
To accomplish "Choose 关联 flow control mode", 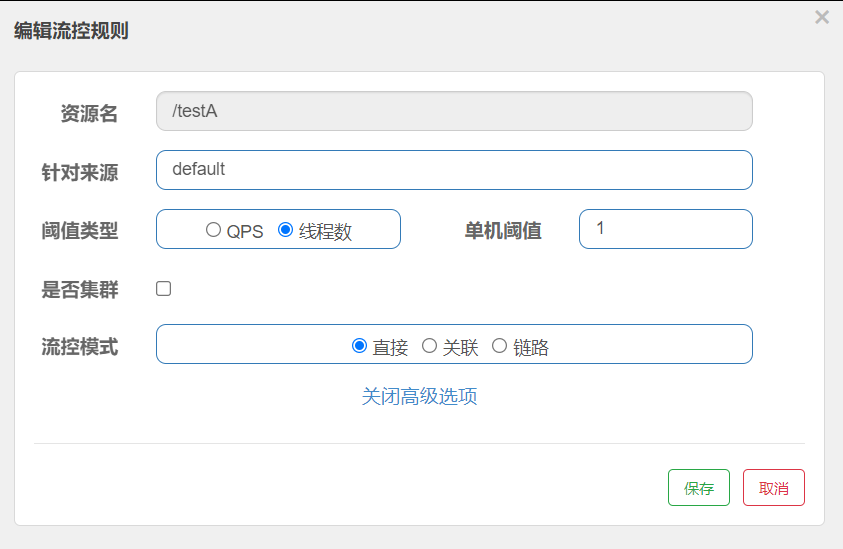I will pos(429,346).
